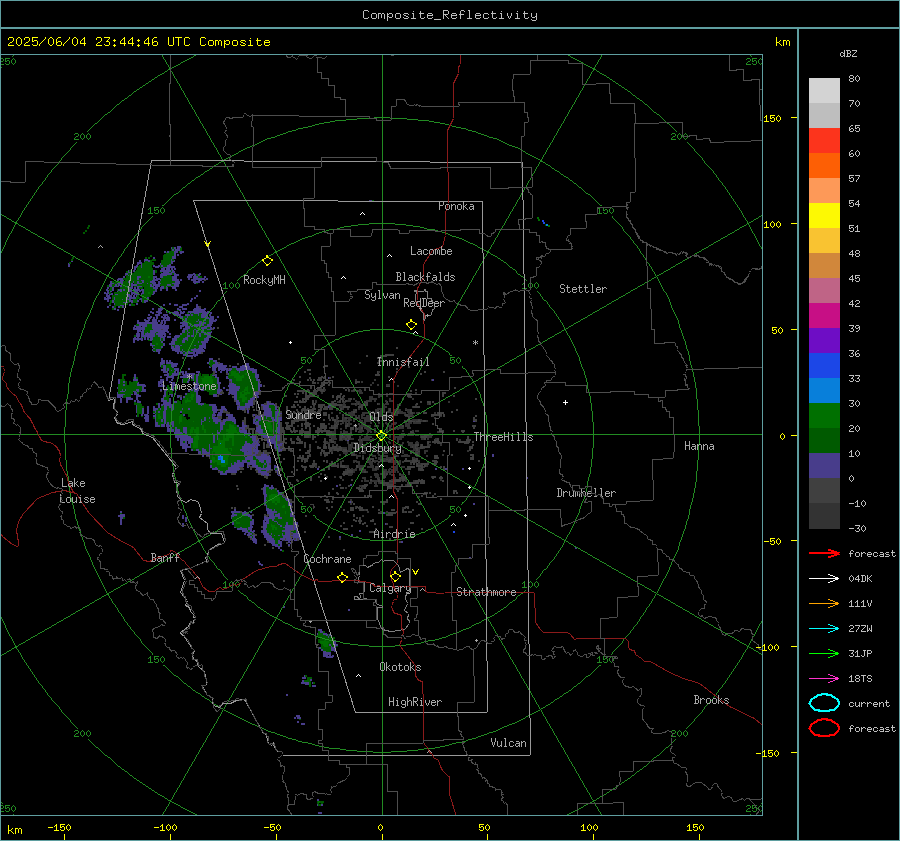Click the Cochrane city label
Viewport: 900px width, 841px height.
(x=327, y=559)
